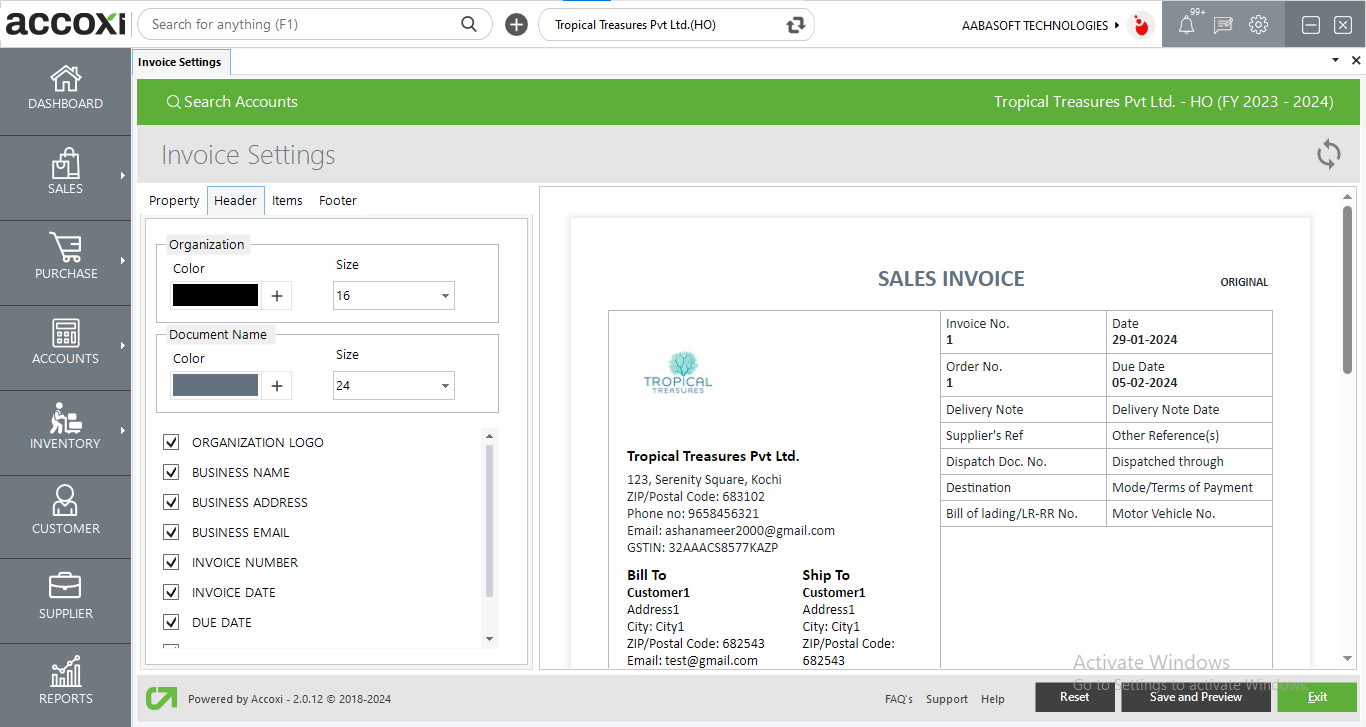Click the black Organization color swatch
This screenshot has width=1366, height=727.
tap(215, 296)
